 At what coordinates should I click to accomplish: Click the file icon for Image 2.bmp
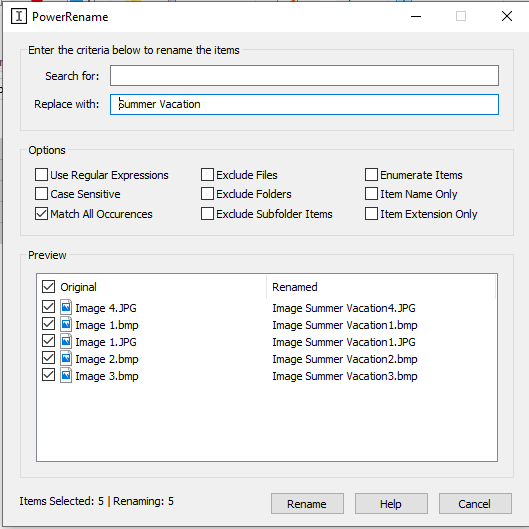66,358
